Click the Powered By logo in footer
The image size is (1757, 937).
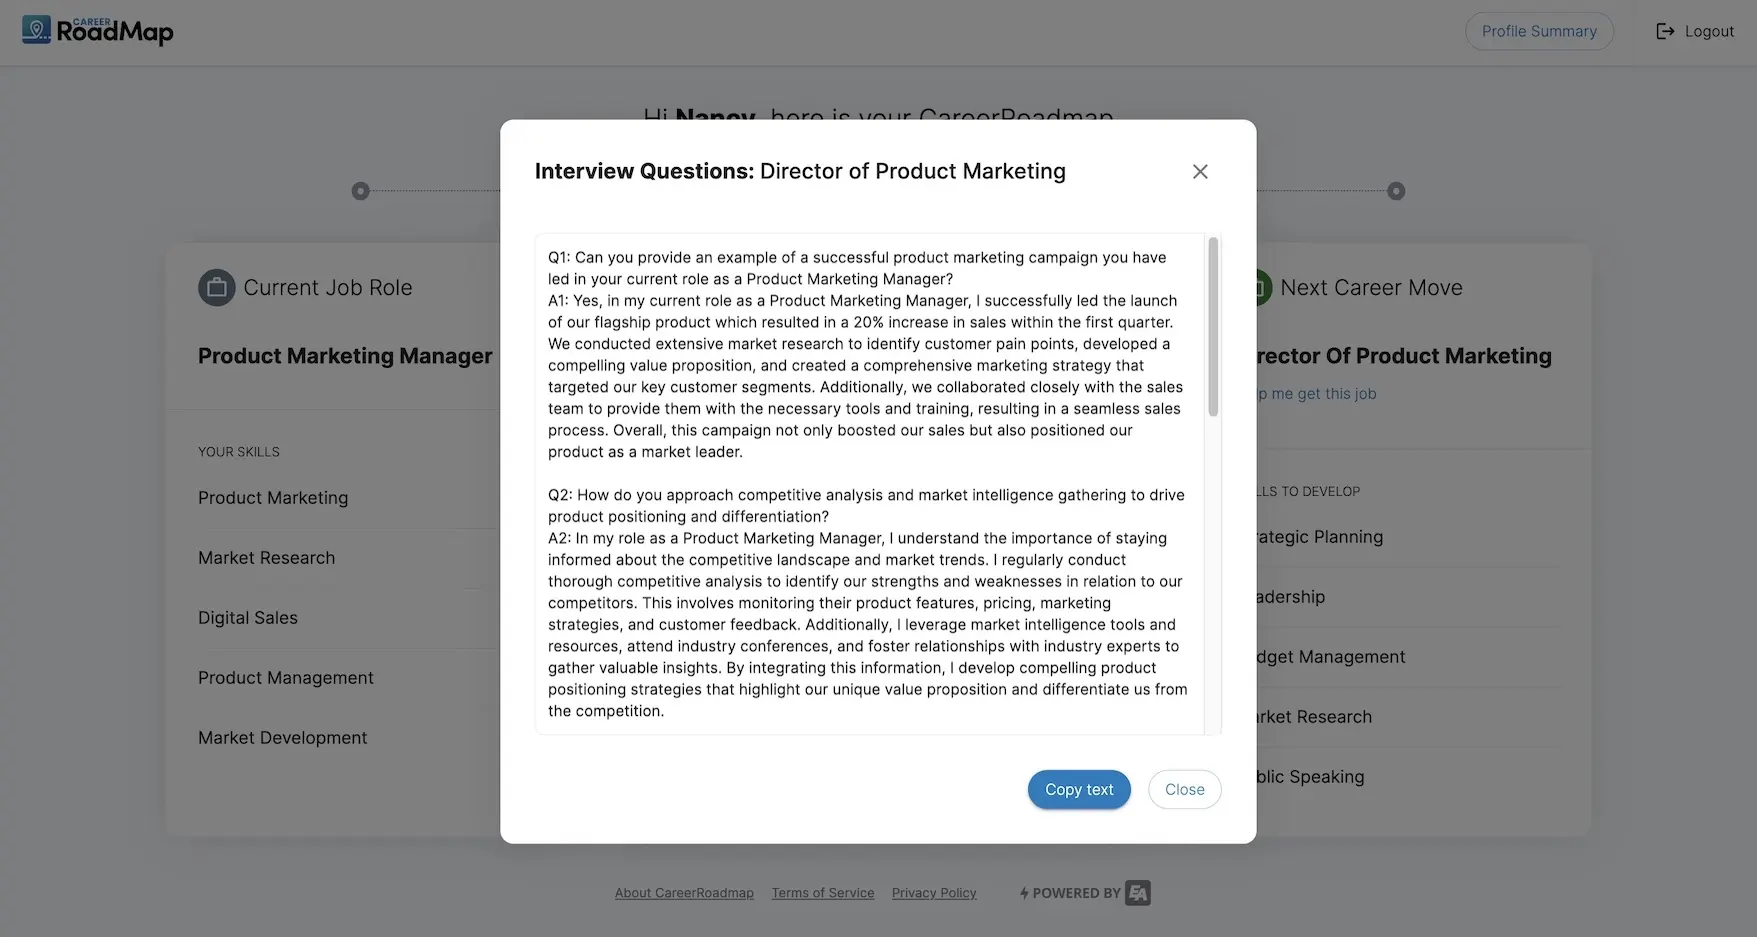[x=1137, y=893]
